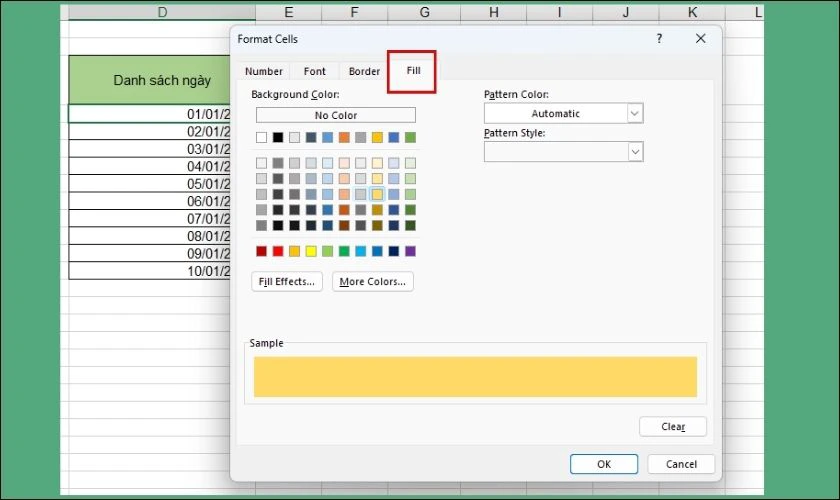Click the Clear button
The image size is (840, 500).
point(673,427)
